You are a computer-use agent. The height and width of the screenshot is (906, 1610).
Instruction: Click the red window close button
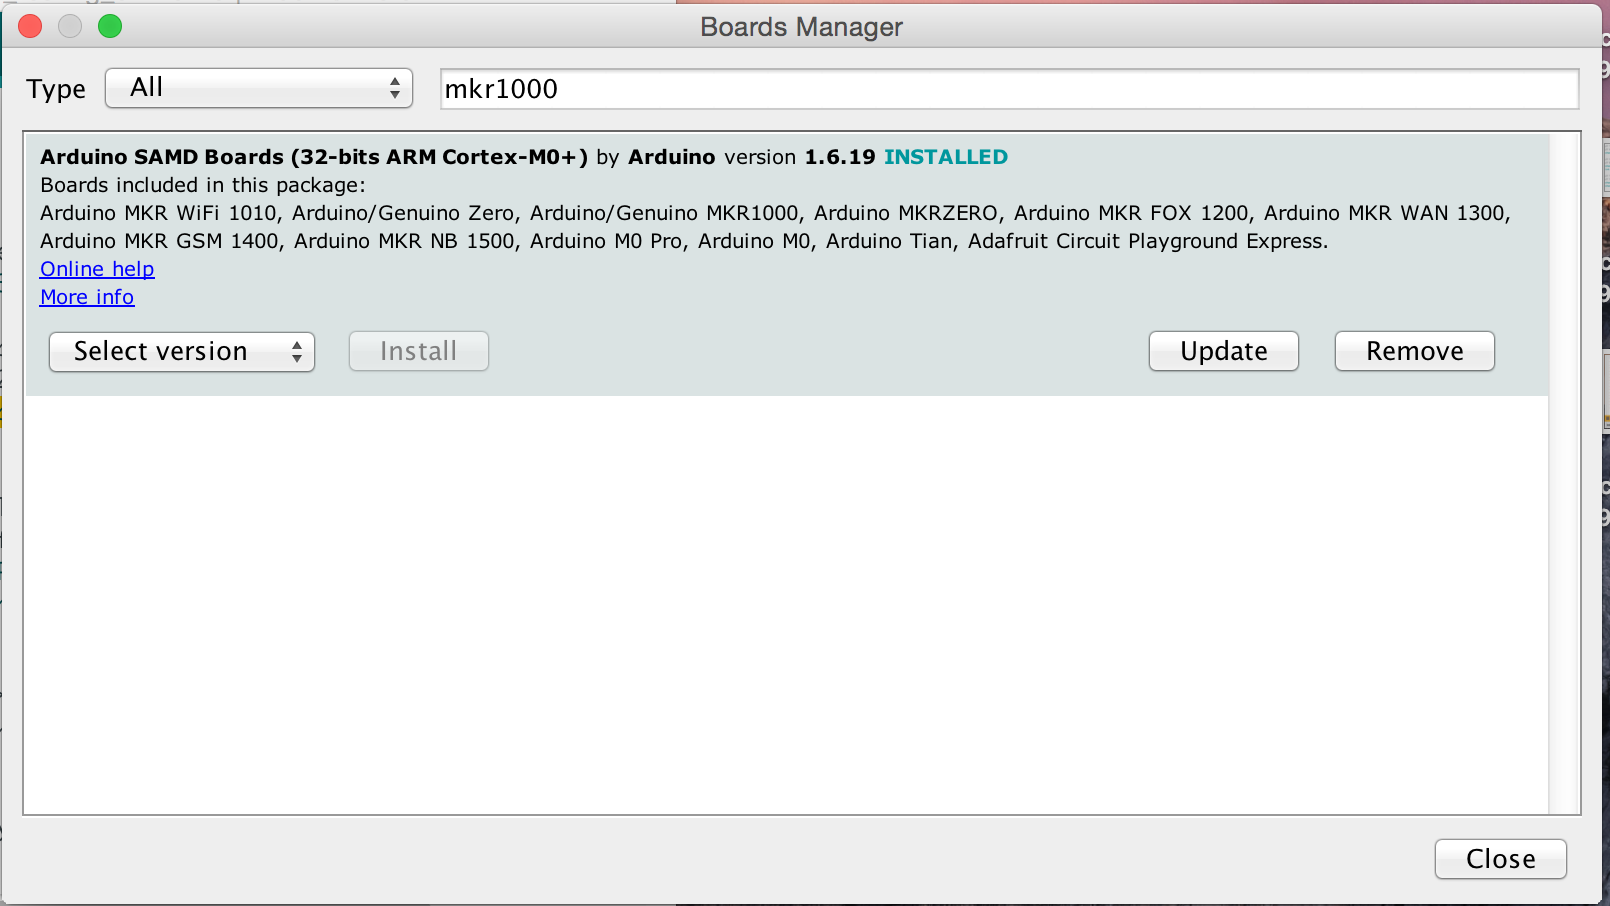pos(30,26)
